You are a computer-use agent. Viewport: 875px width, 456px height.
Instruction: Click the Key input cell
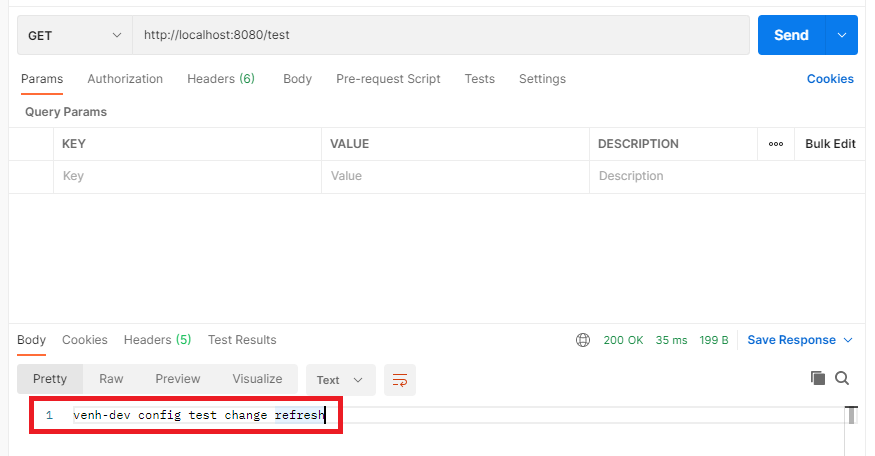click(188, 176)
